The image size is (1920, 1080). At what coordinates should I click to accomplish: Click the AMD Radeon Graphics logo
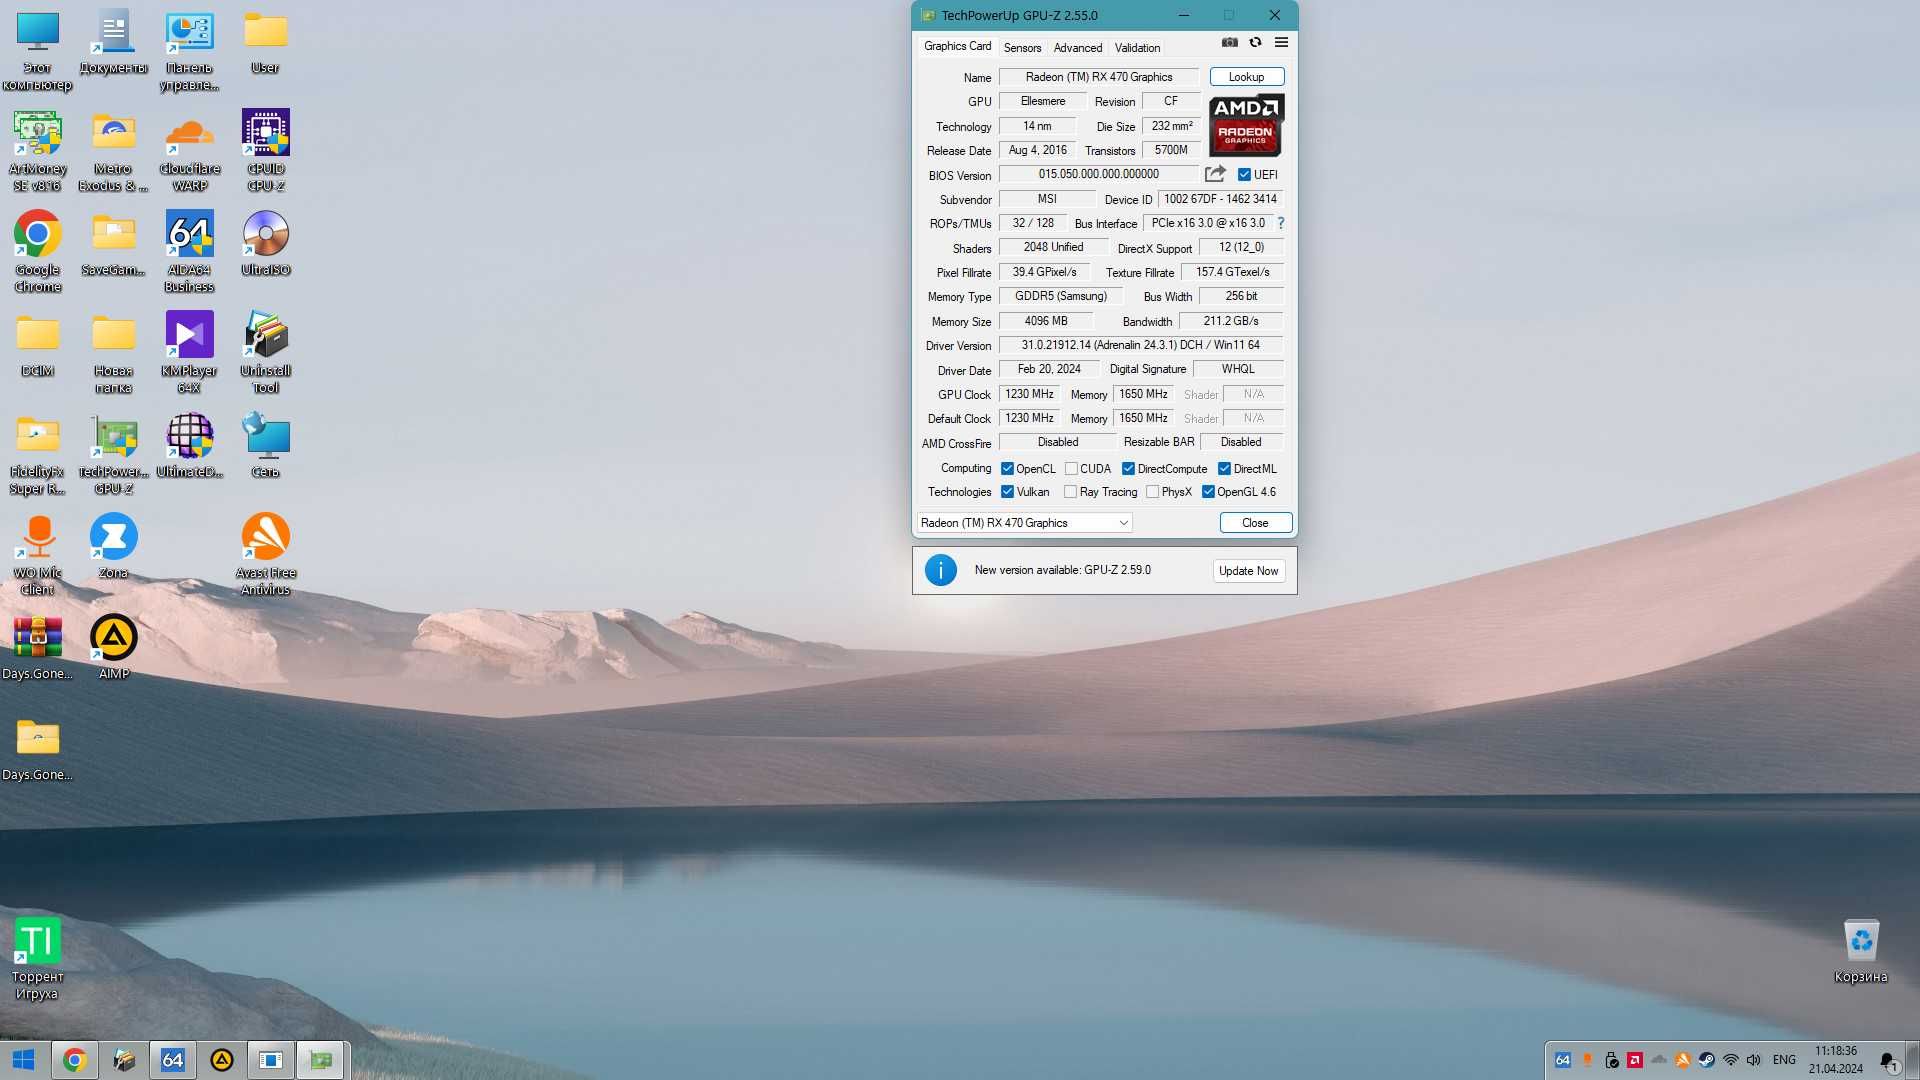click(x=1246, y=125)
